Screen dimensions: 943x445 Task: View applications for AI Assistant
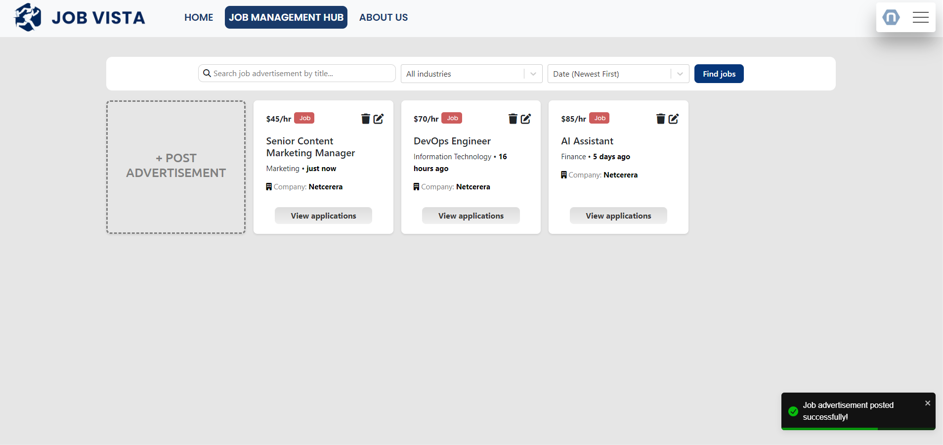(x=618, y=216)
